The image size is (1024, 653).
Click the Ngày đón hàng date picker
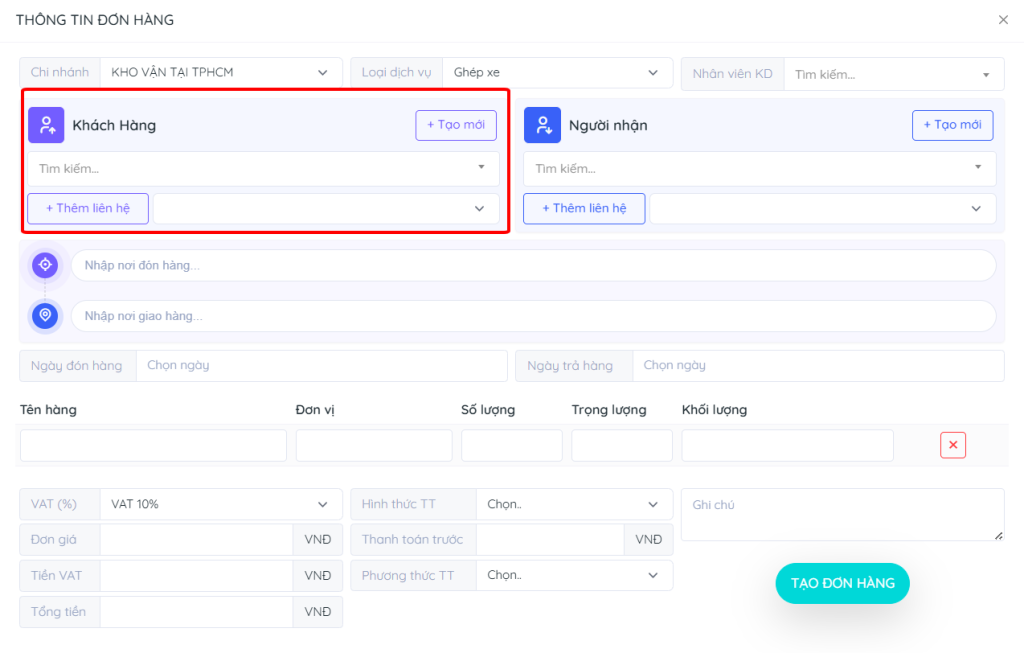coord(320,365)
